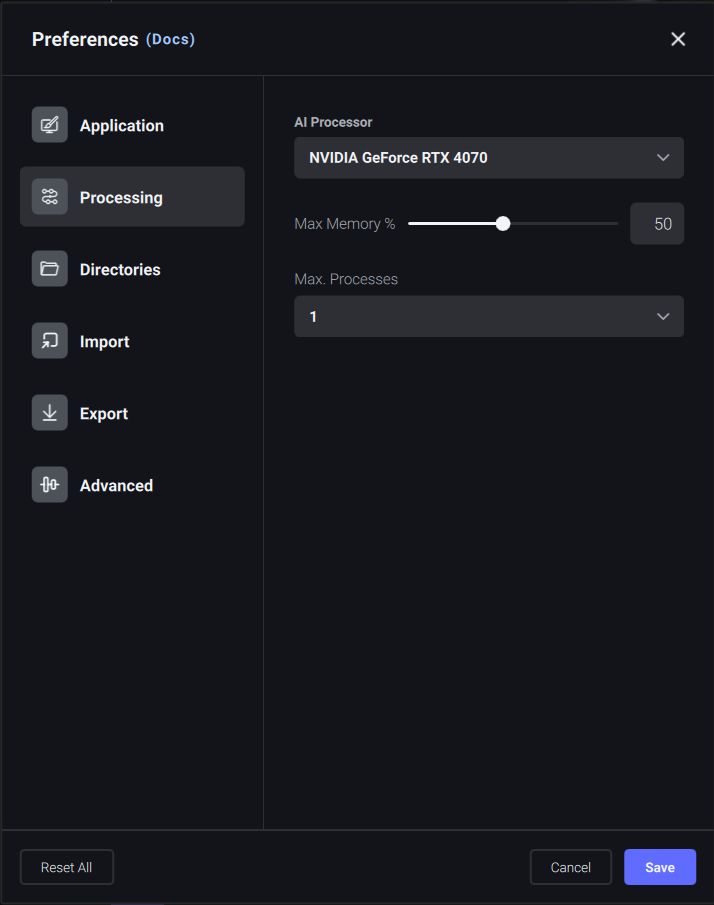
Task: Select the Import preferences section
Action: click(104, 341)
